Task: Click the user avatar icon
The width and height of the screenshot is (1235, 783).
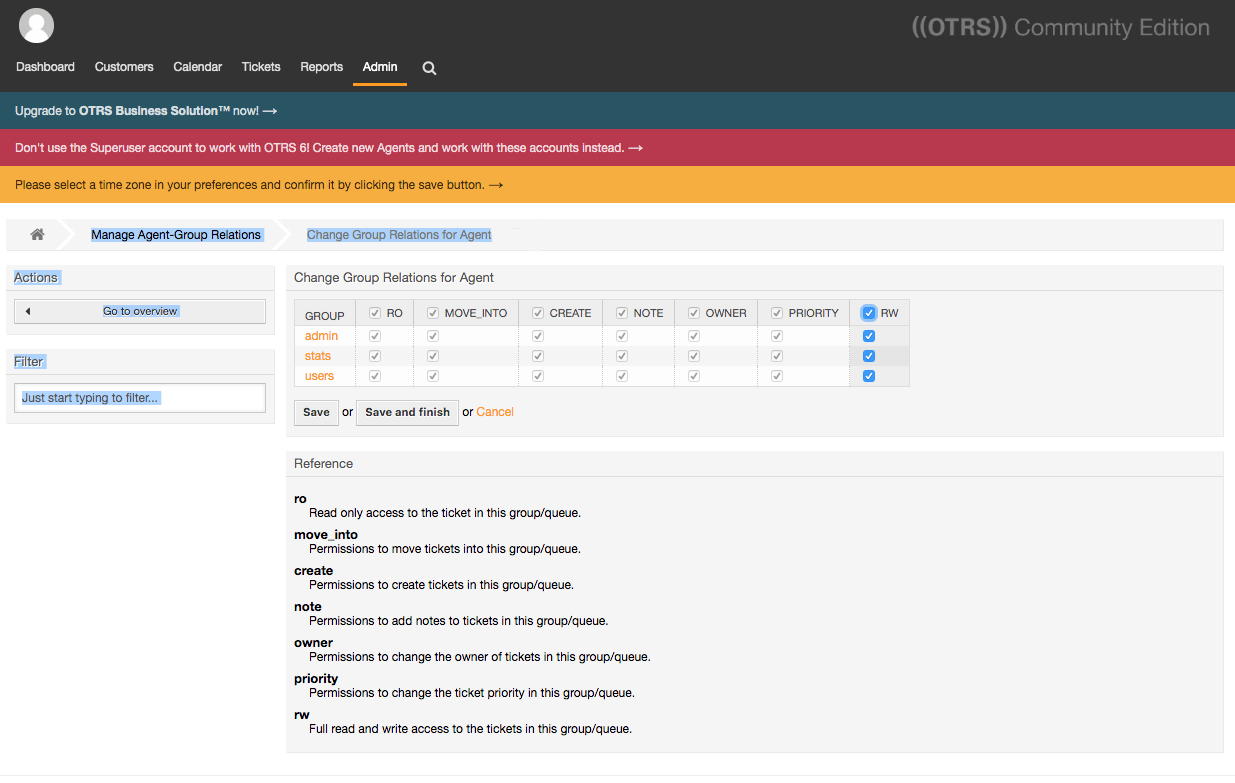Action: [37, 25]
